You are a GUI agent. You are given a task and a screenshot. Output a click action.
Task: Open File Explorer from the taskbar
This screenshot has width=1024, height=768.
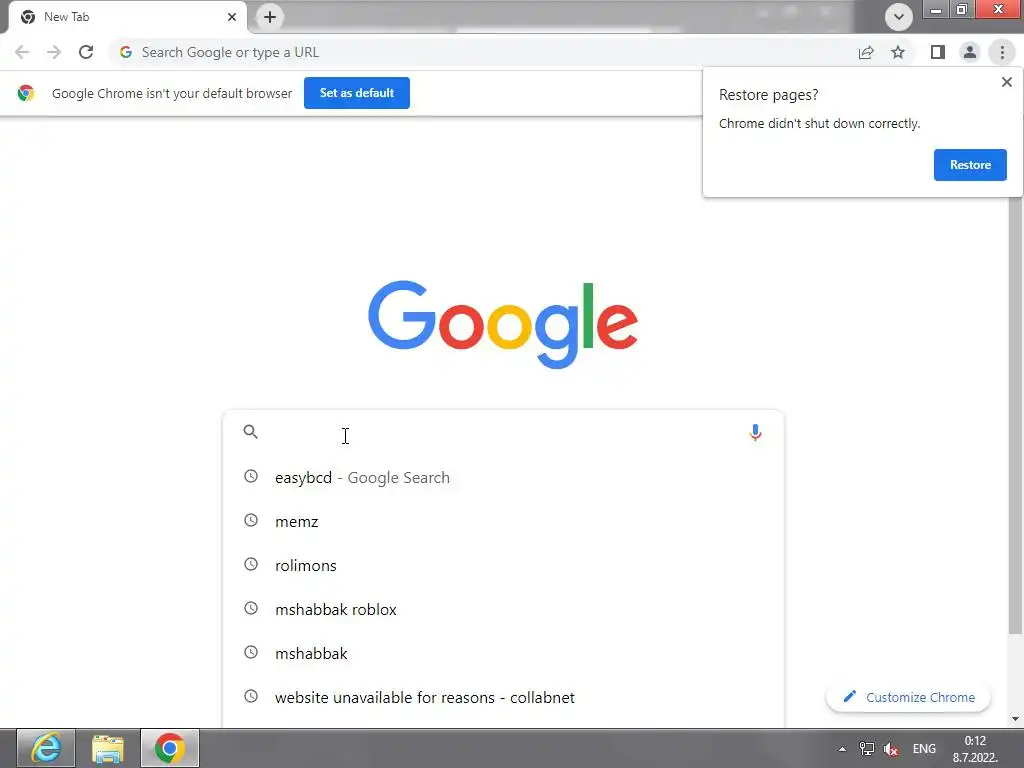click(108, 748)
